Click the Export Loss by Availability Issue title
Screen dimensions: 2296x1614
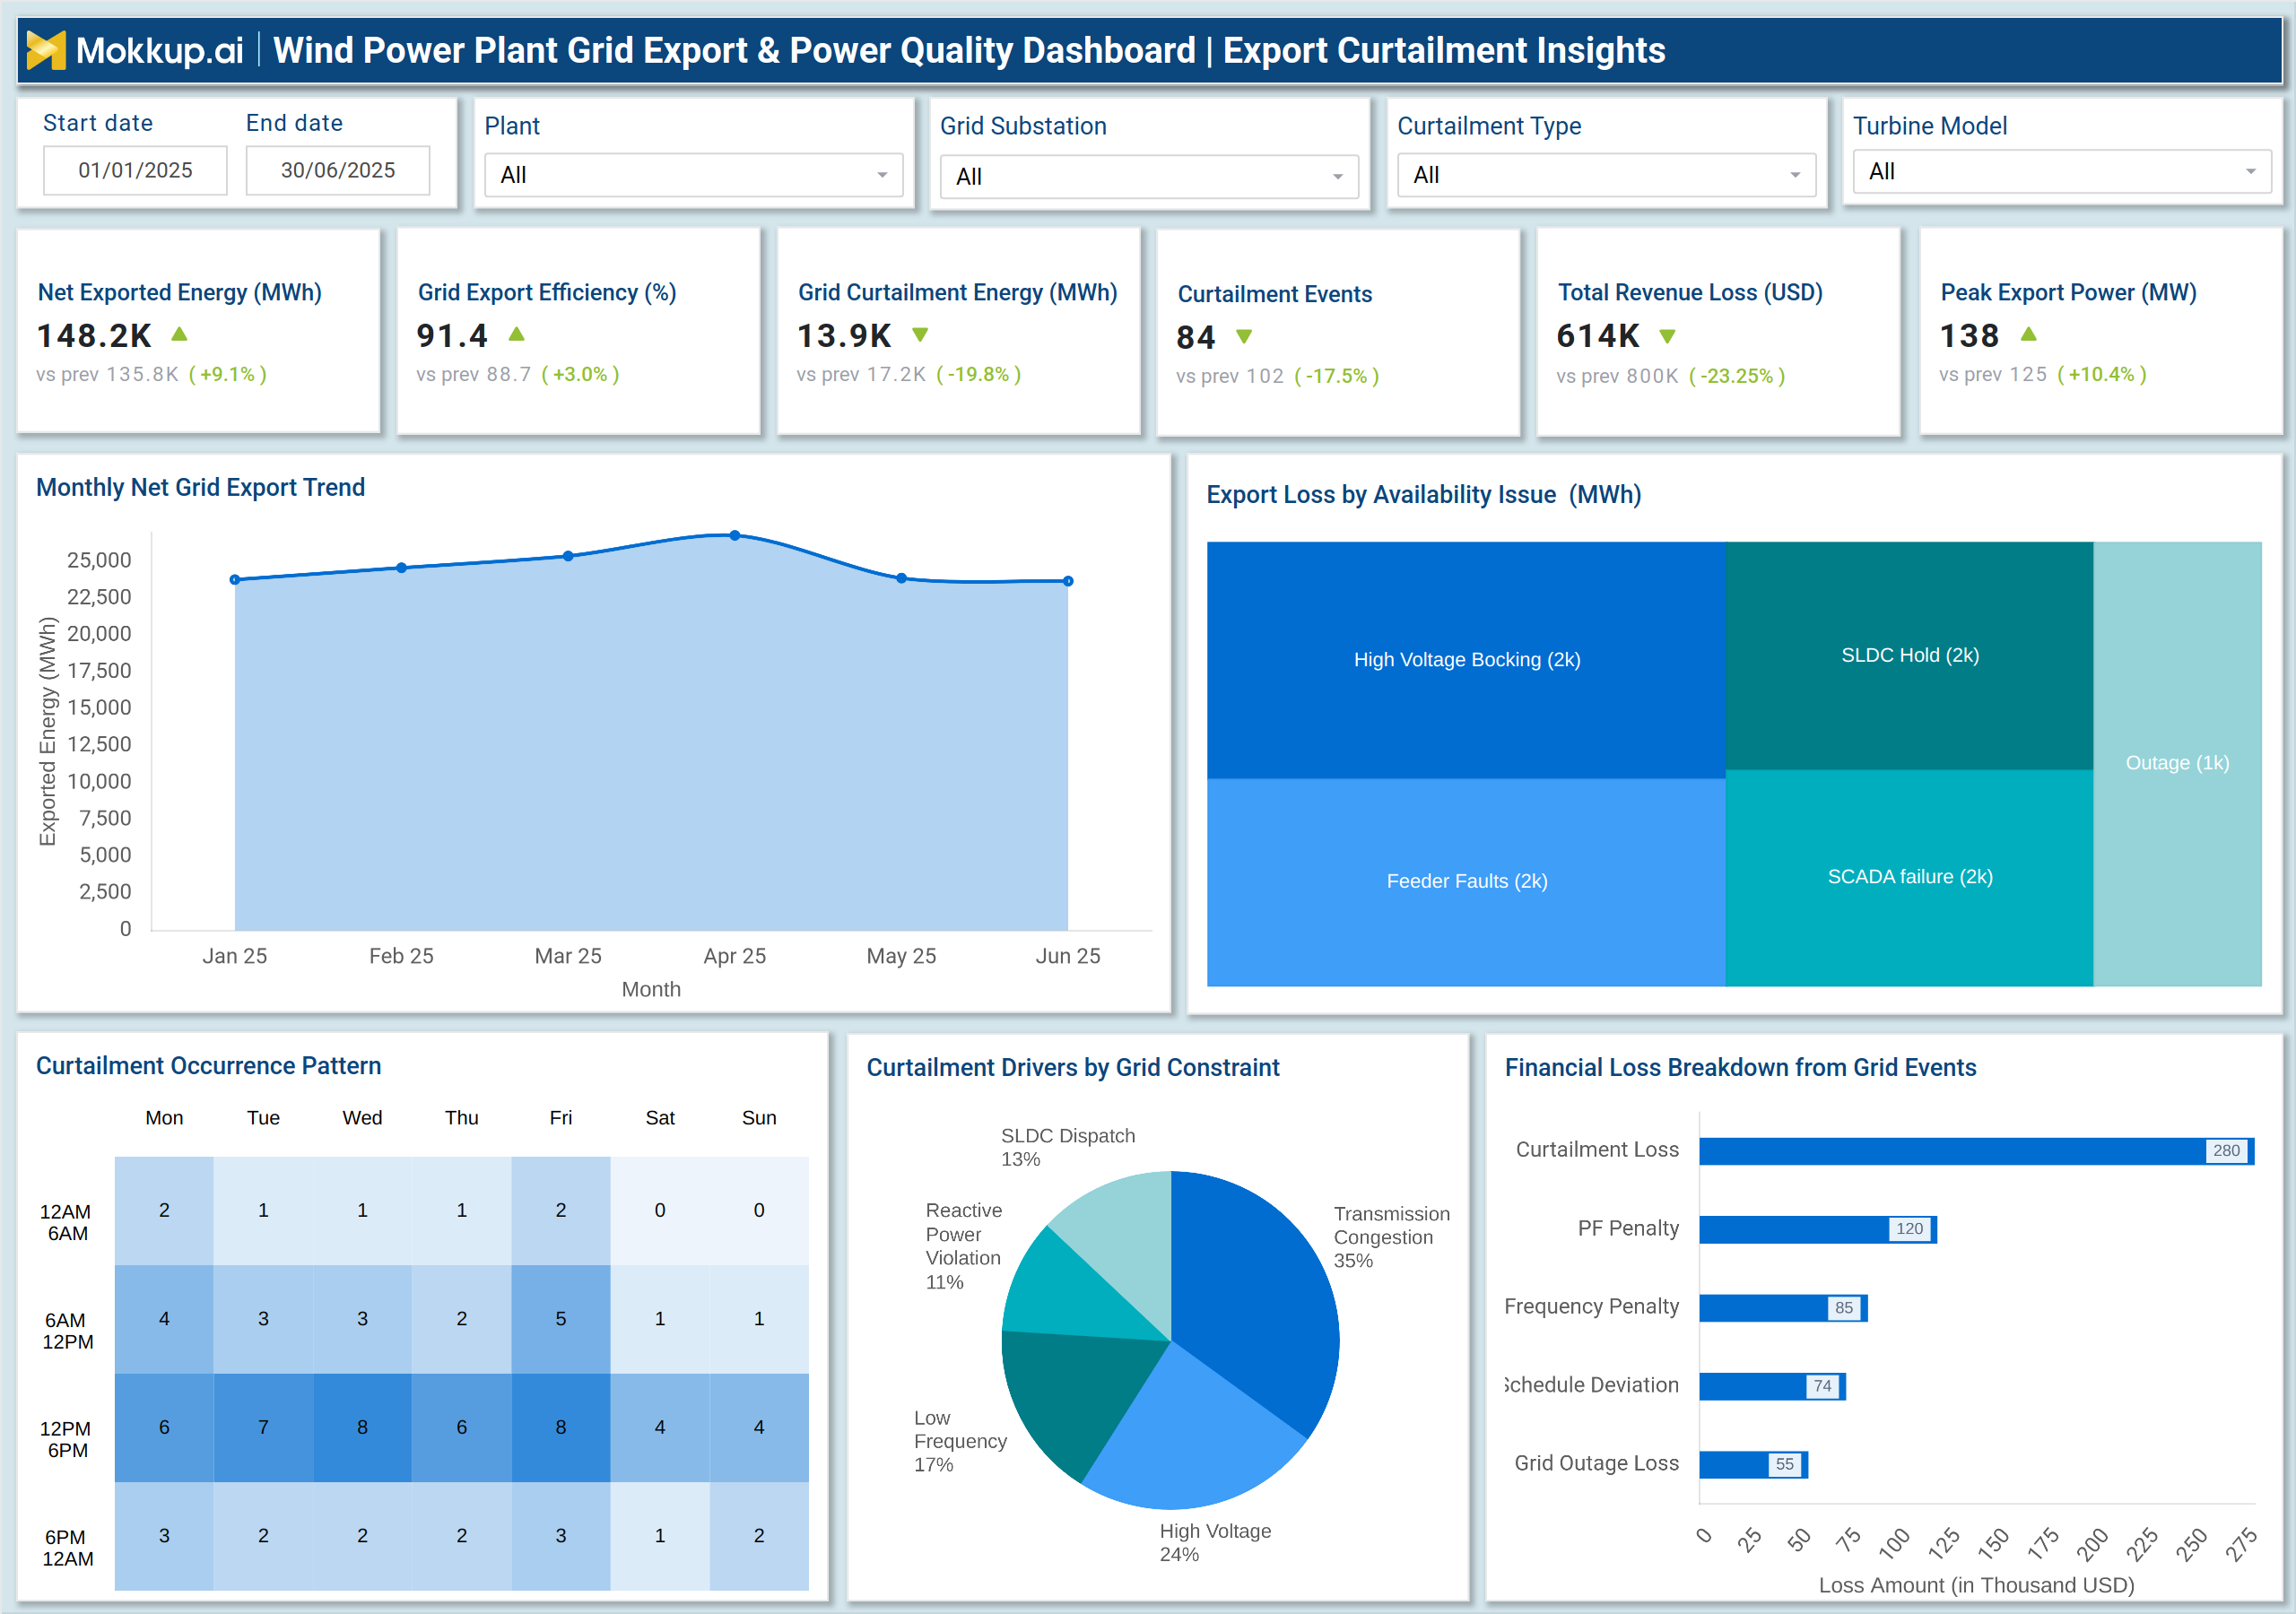pos(1423,495)
